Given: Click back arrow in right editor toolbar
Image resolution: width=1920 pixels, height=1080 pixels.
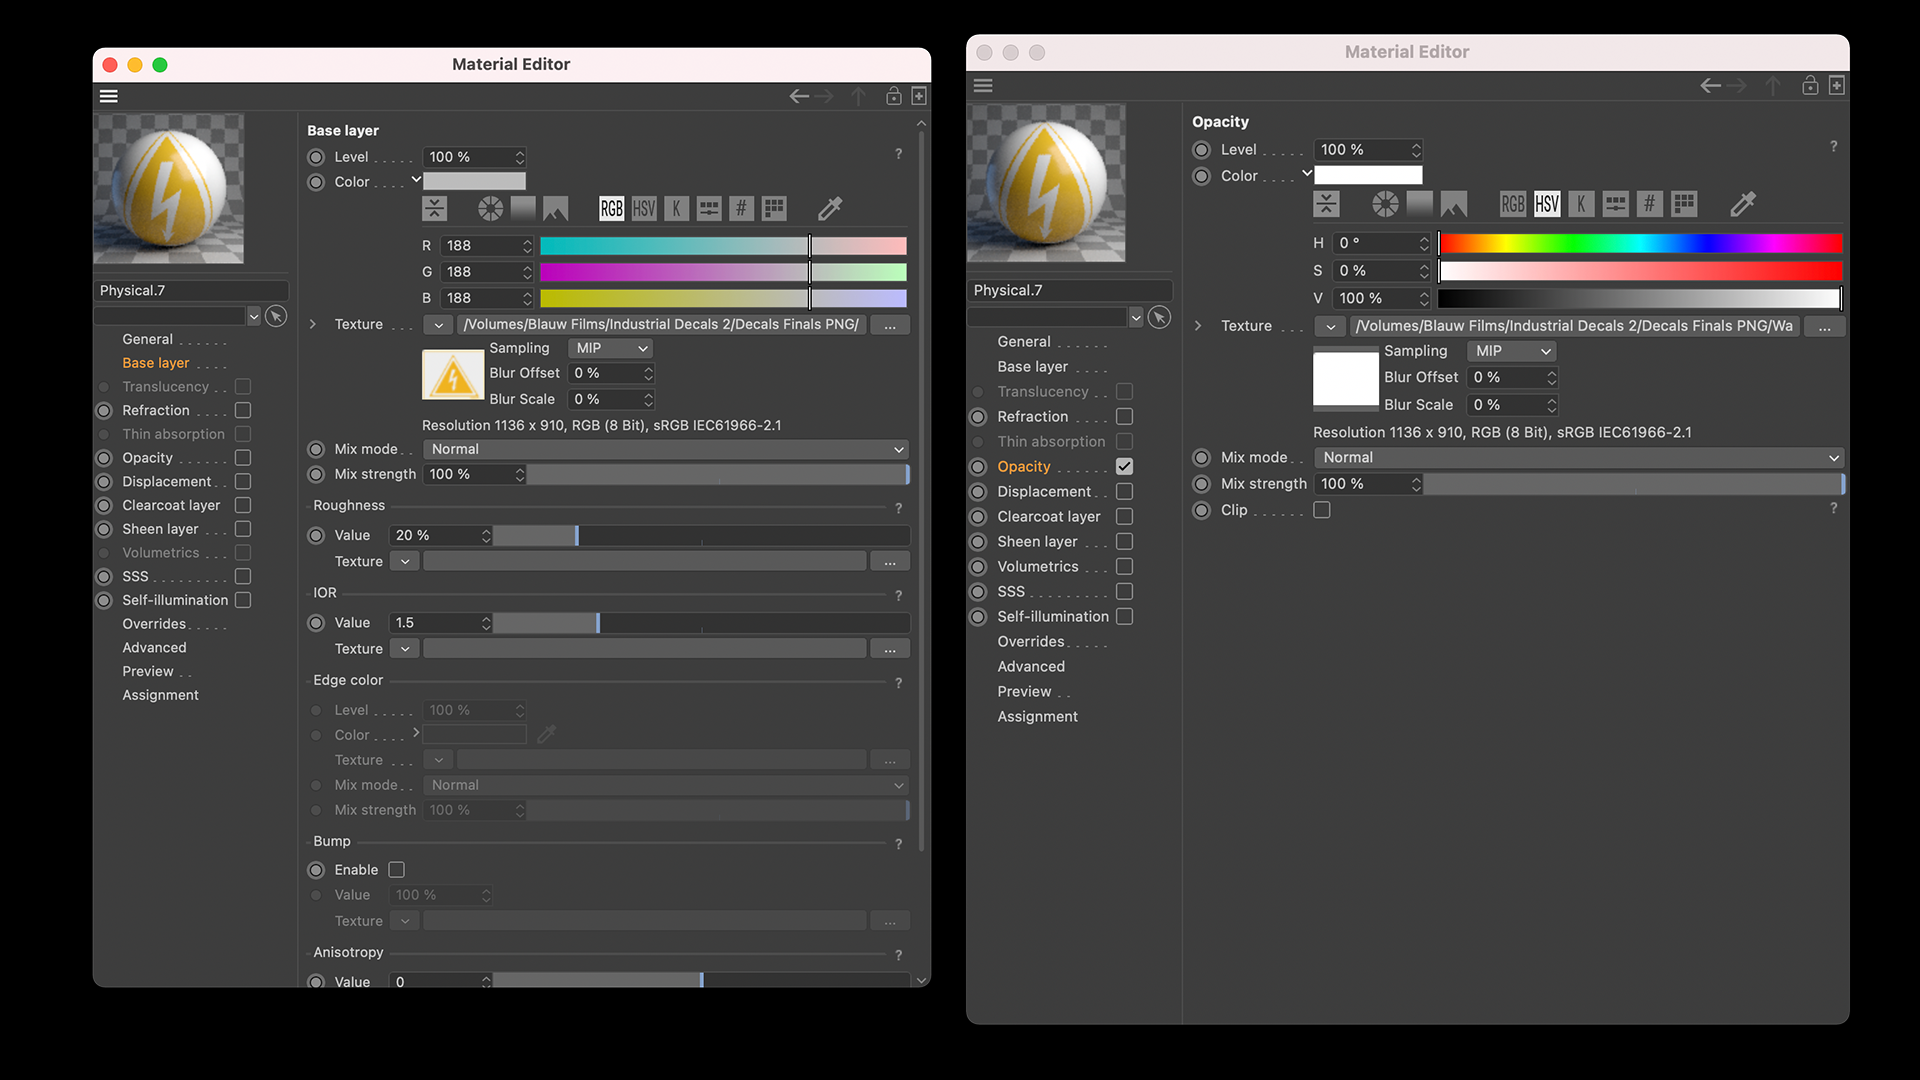Looking at the screenshot, I should [1710, 85].
